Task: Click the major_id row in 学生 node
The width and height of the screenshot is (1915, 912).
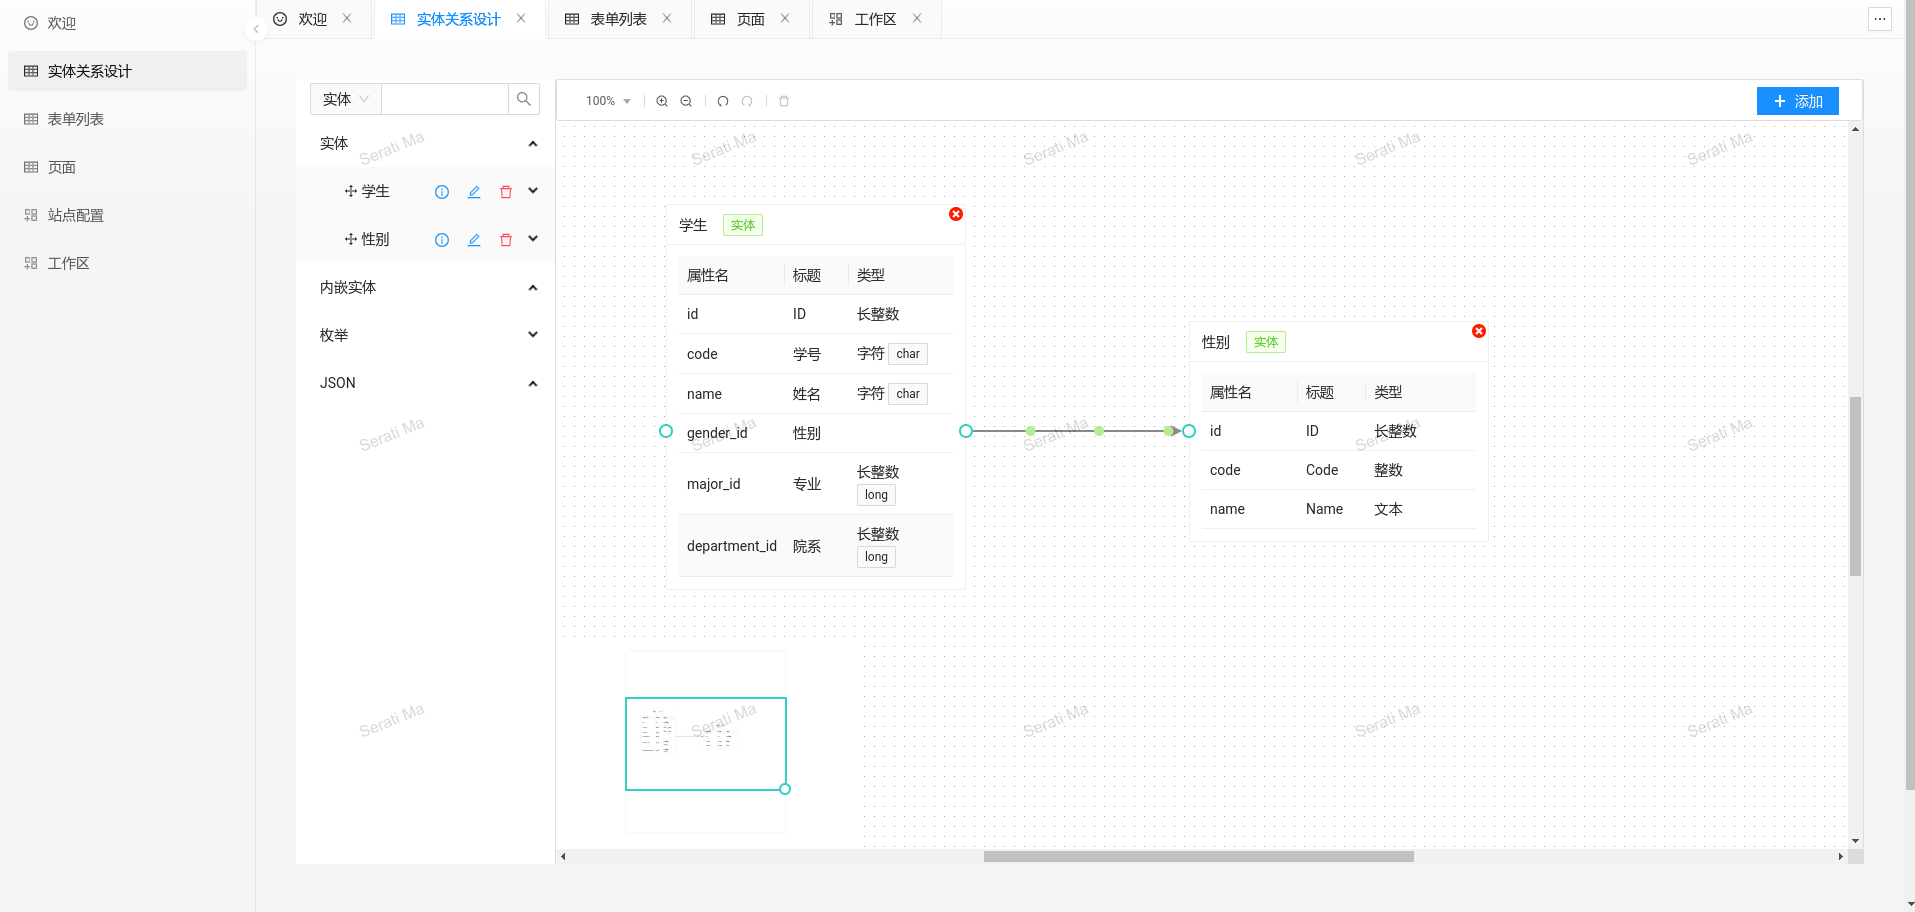Action: pos(816,484)
